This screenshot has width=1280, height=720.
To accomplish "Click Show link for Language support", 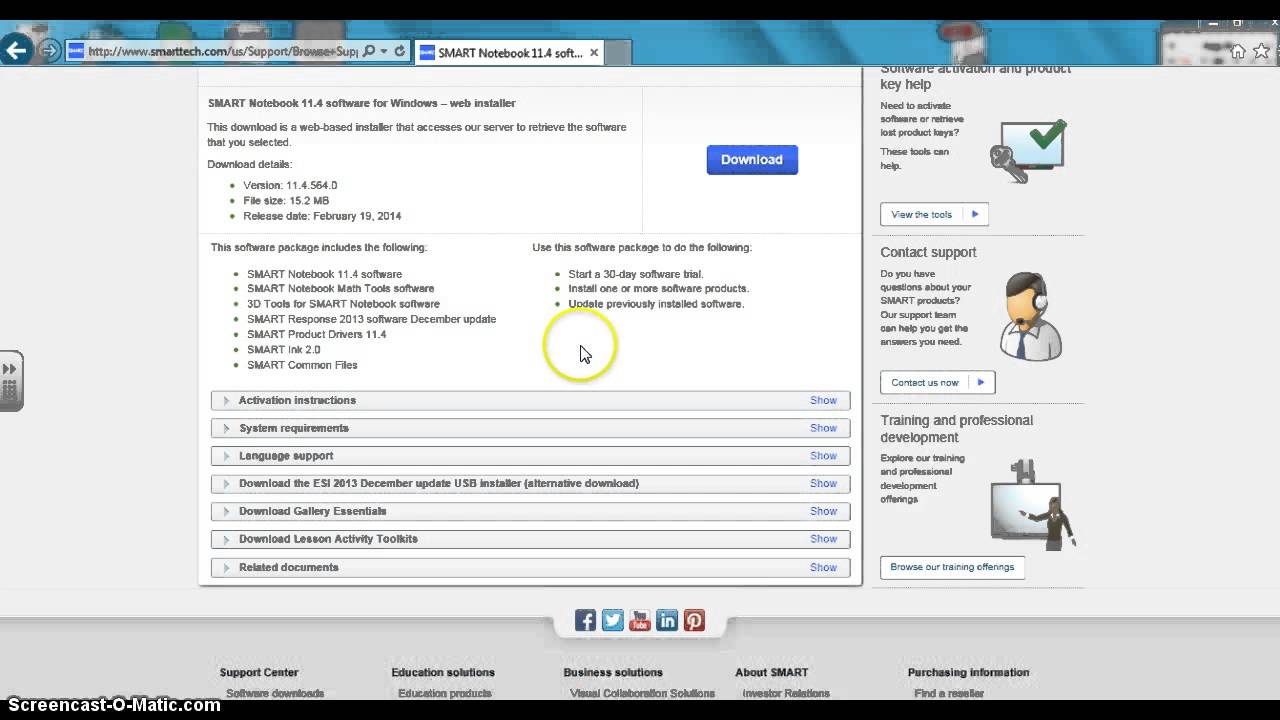I will coord(823,456).
